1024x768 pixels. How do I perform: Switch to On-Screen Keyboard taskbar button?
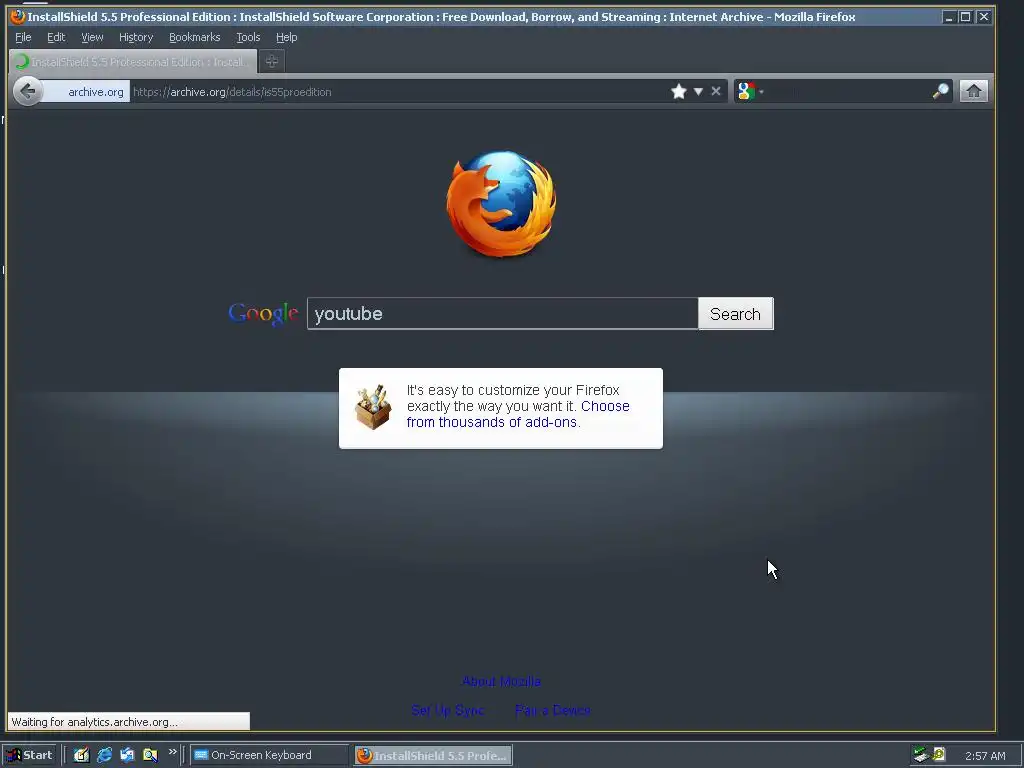tap(269, 755)
